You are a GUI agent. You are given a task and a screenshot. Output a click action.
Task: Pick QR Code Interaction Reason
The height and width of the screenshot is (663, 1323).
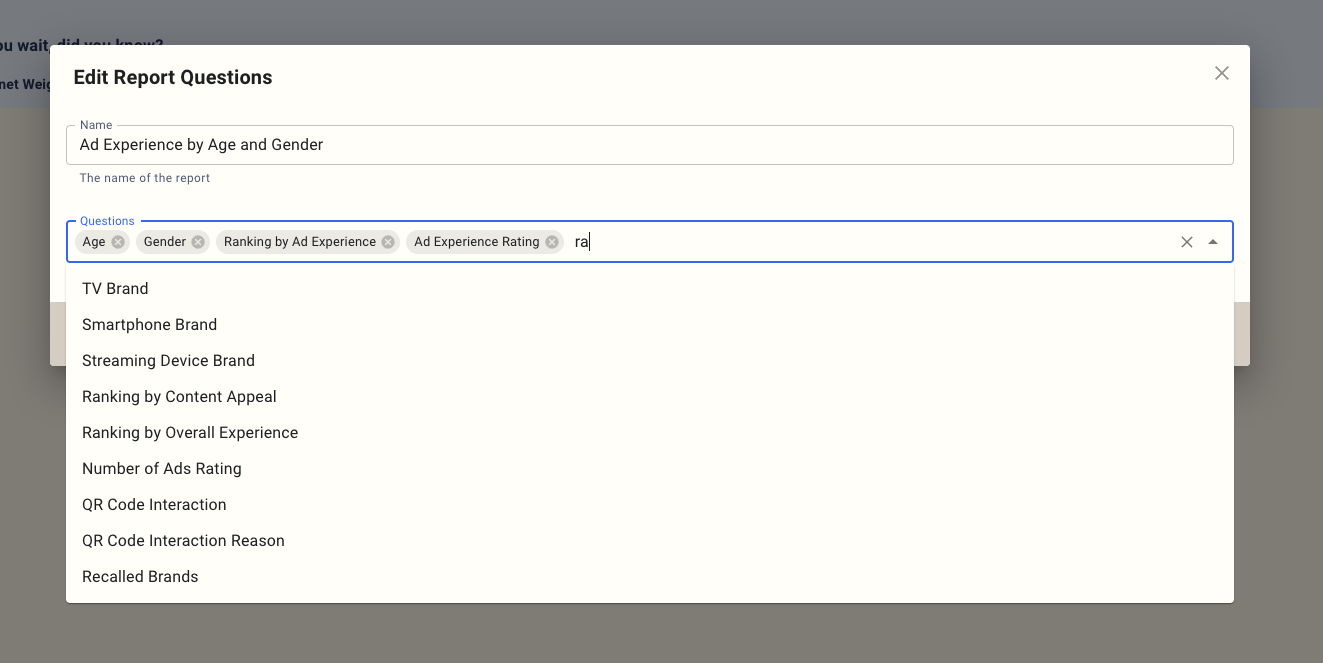point(183,541)
